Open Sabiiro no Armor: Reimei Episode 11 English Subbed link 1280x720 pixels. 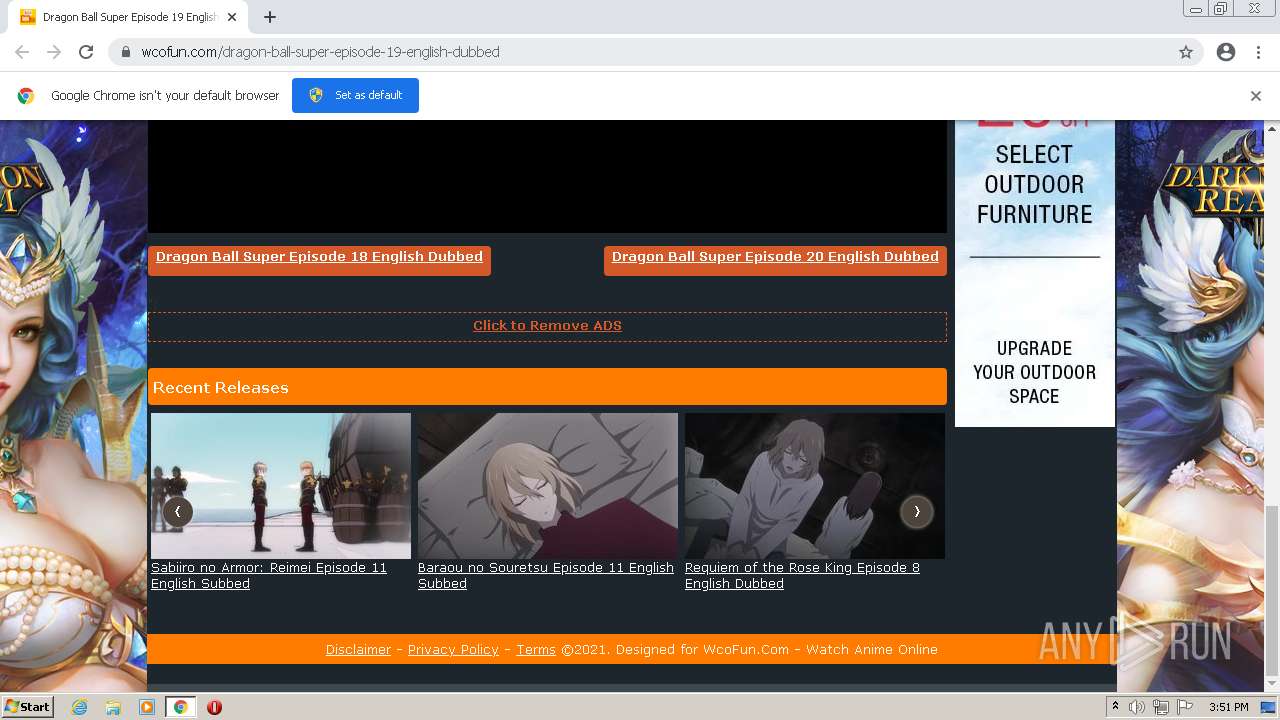(x=269, y=576)
